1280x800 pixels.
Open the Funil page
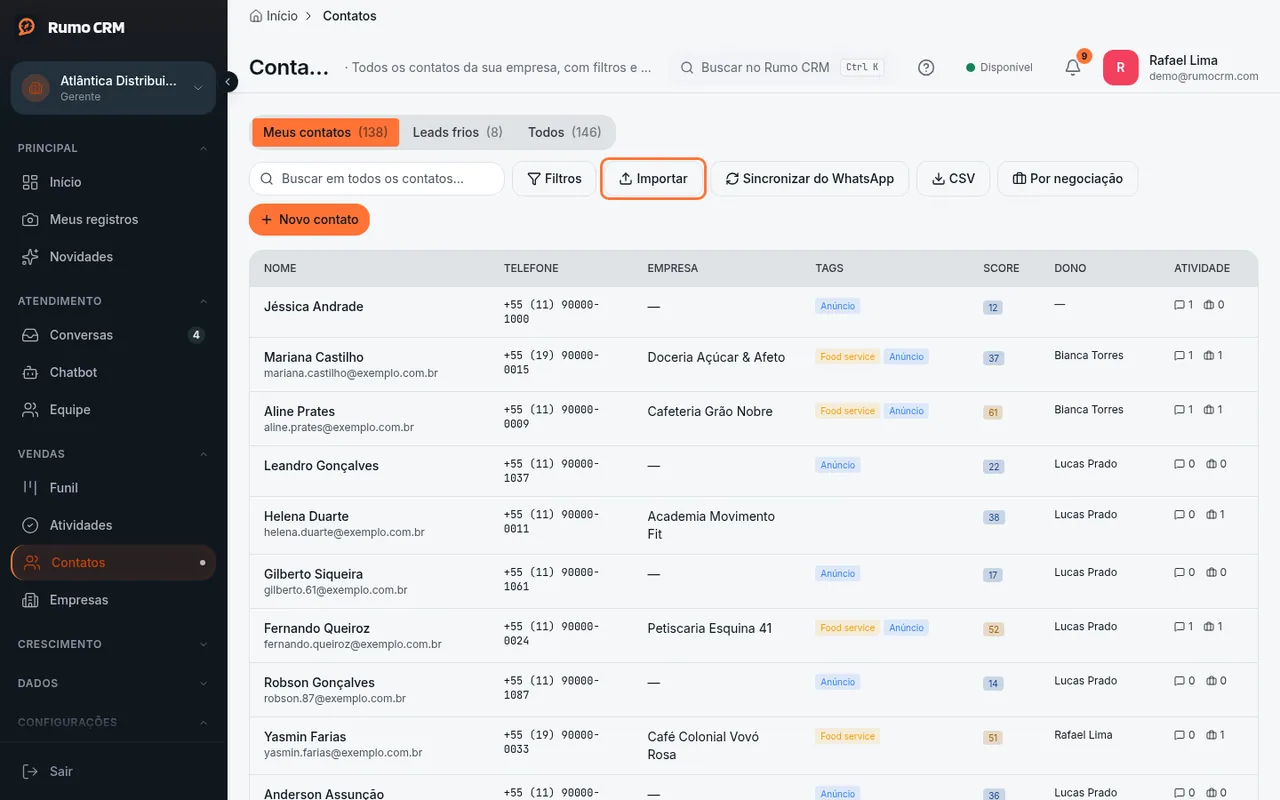click(113, 487)
